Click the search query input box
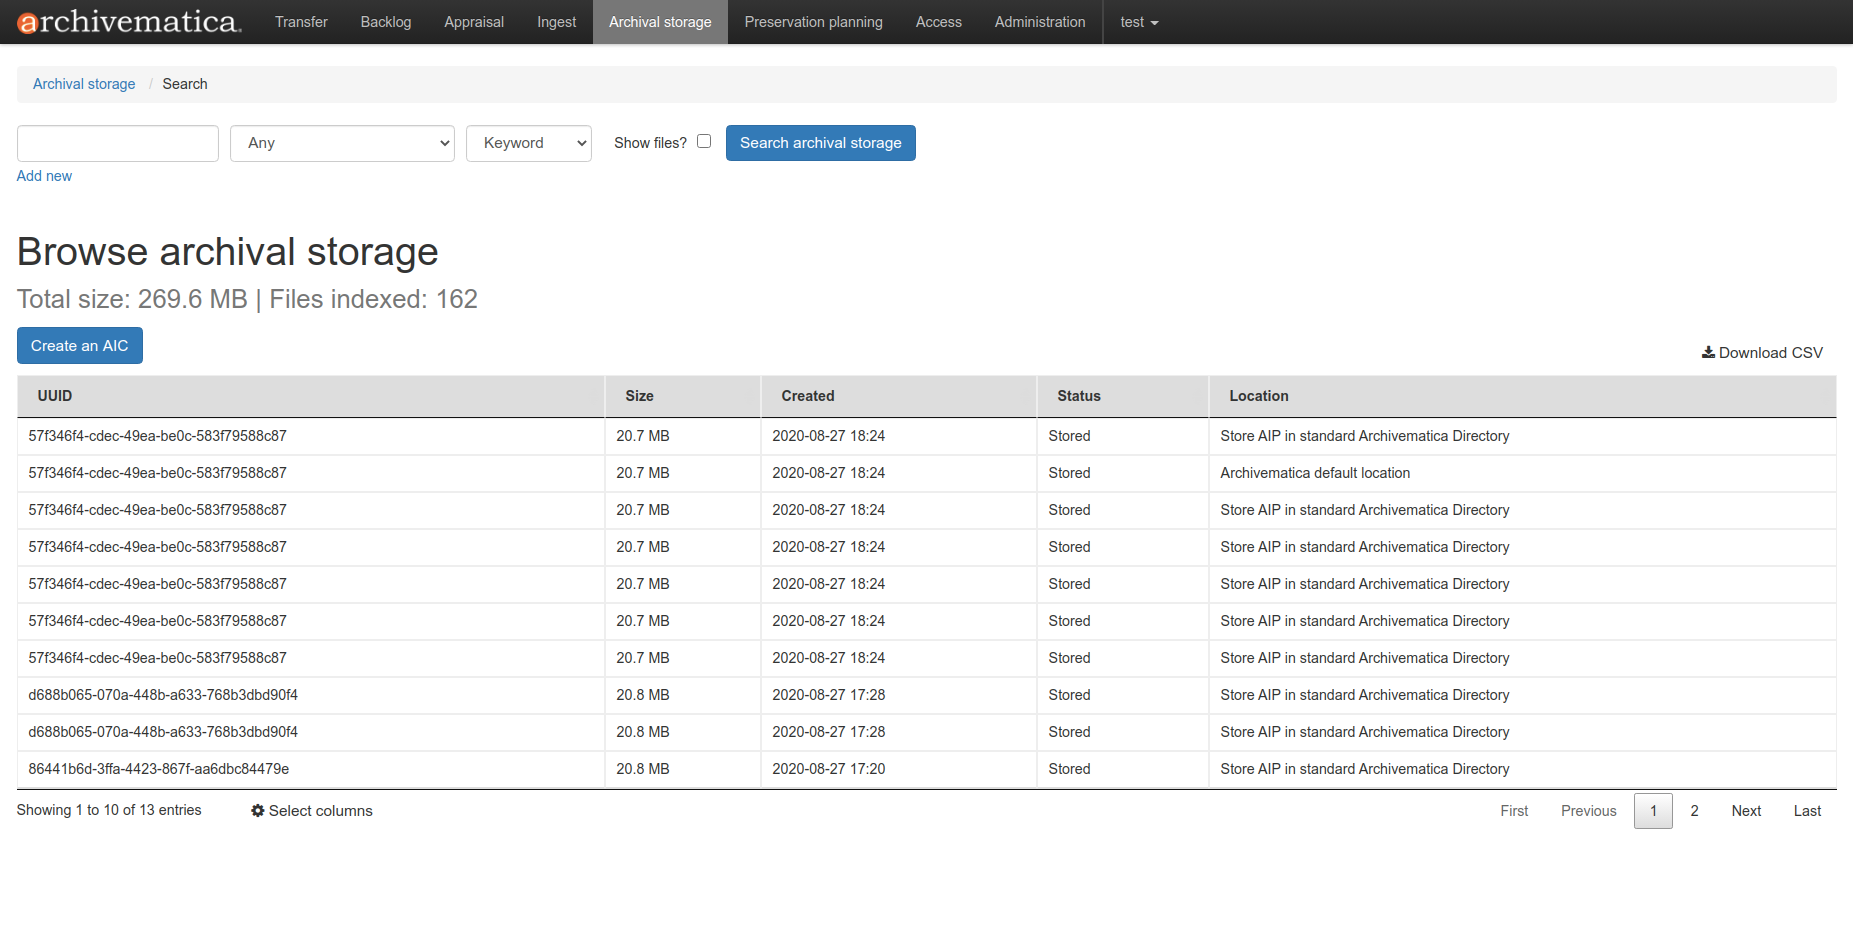 (117, 143)
